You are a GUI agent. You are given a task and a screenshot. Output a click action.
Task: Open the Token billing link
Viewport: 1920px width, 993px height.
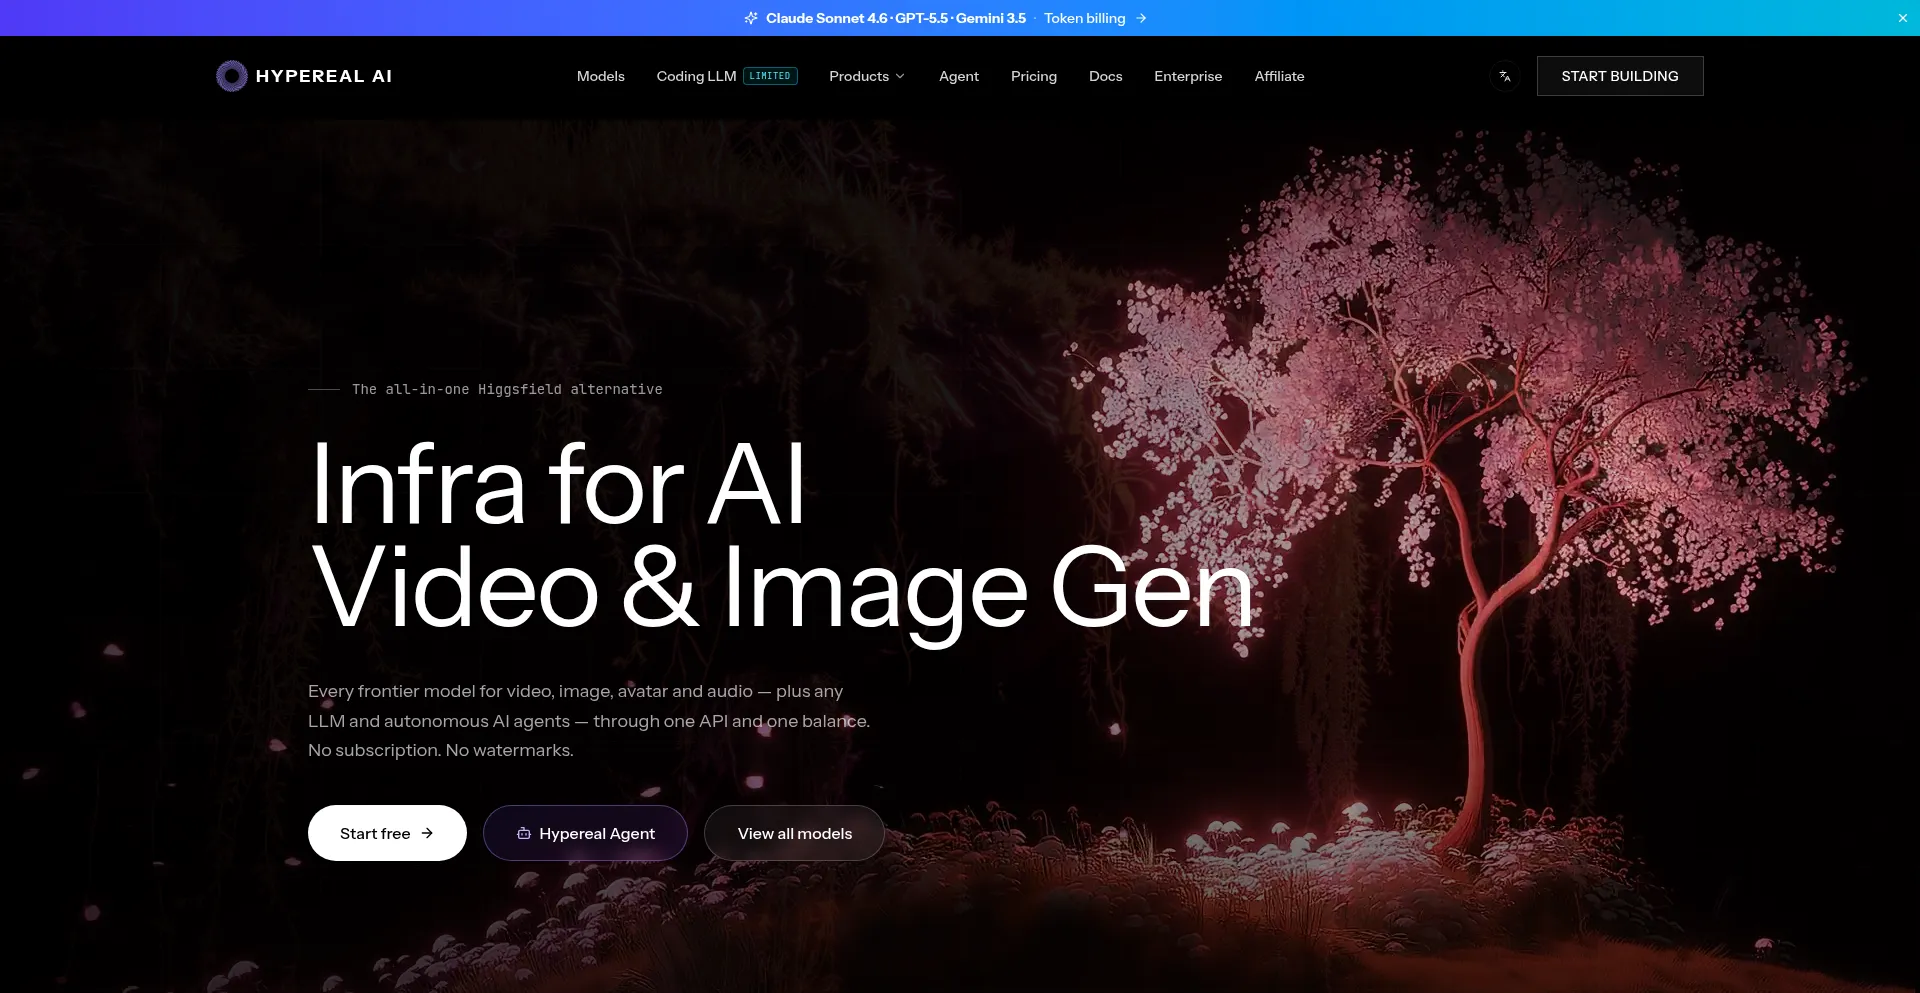[1084, 18]
